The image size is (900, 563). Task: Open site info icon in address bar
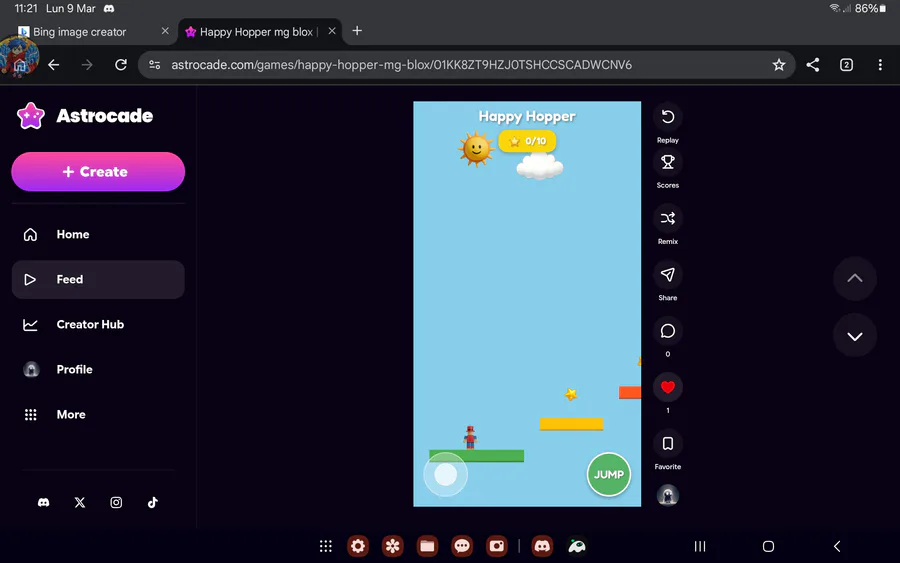154,65
